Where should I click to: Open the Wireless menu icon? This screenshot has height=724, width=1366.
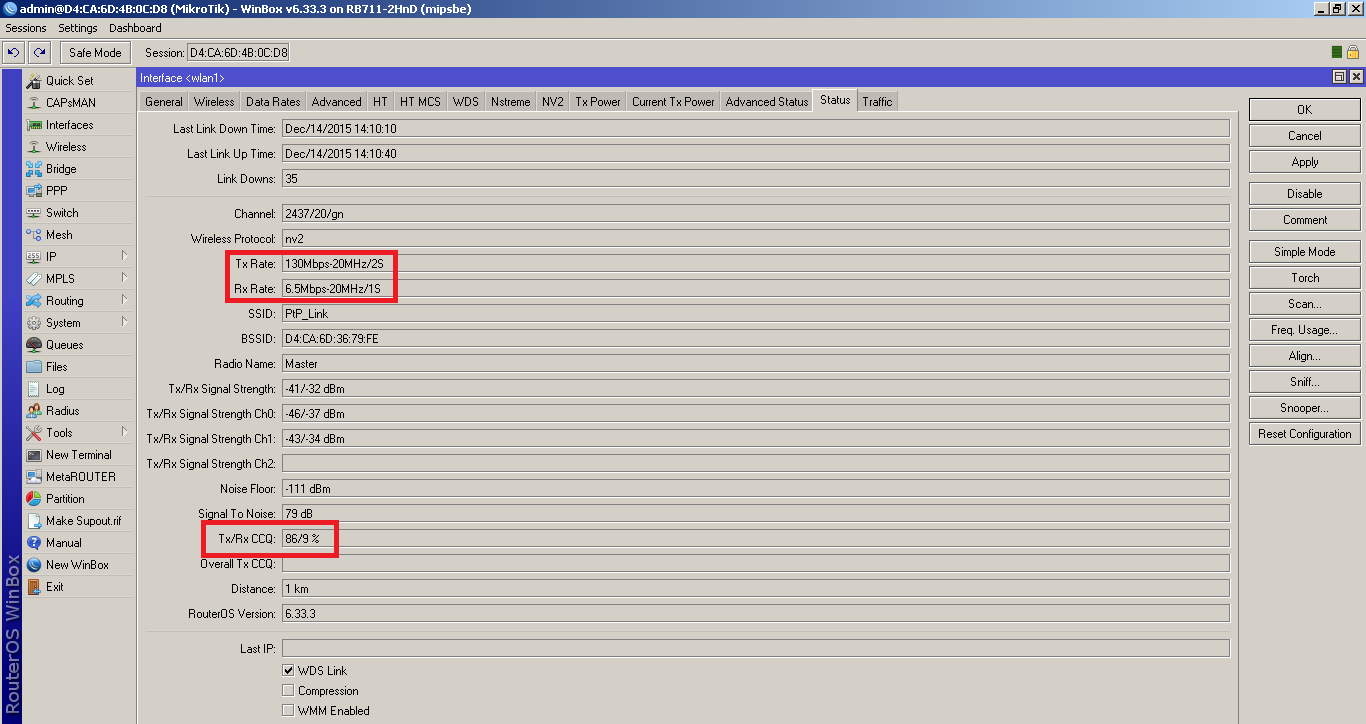(x=34, y=147)
